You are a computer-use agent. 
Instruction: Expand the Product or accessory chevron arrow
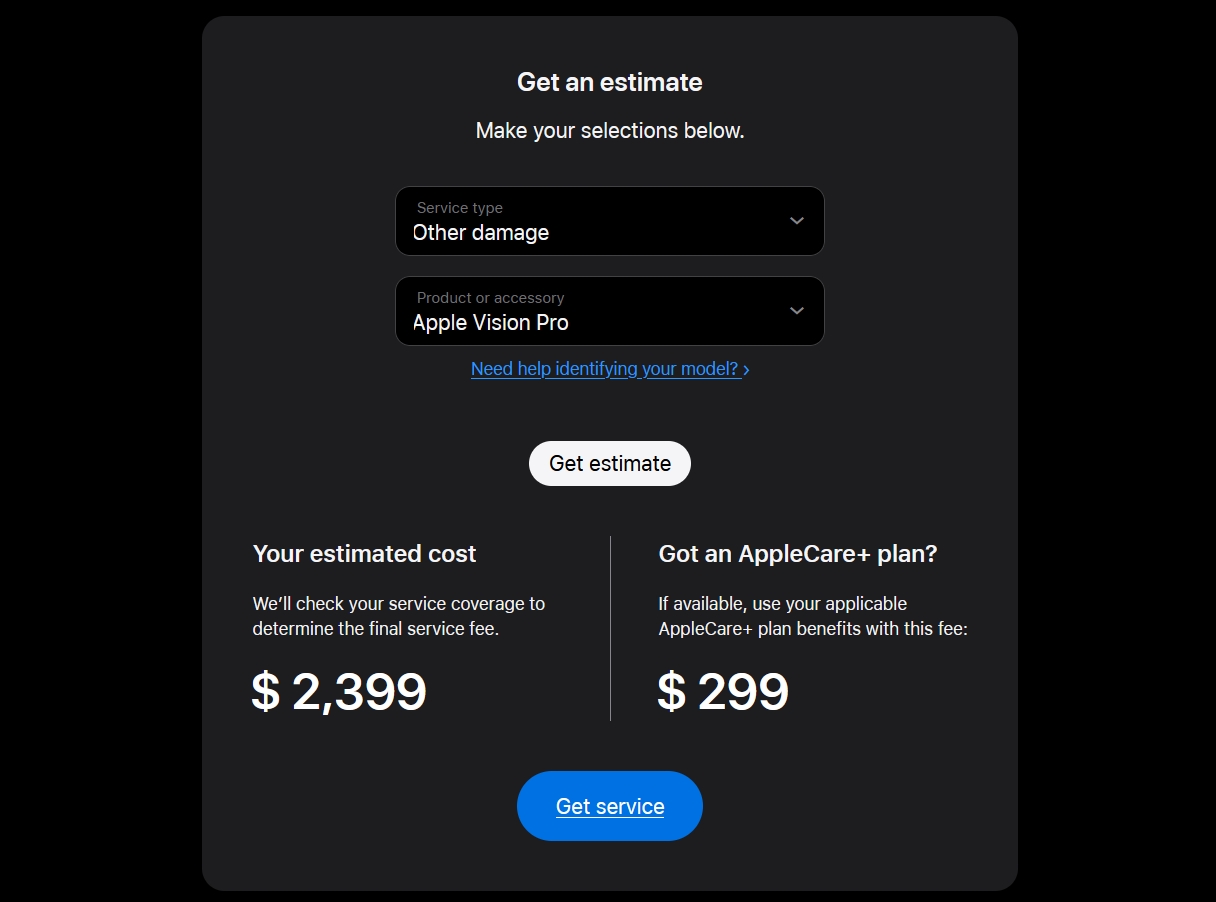[x=797, y=311]
